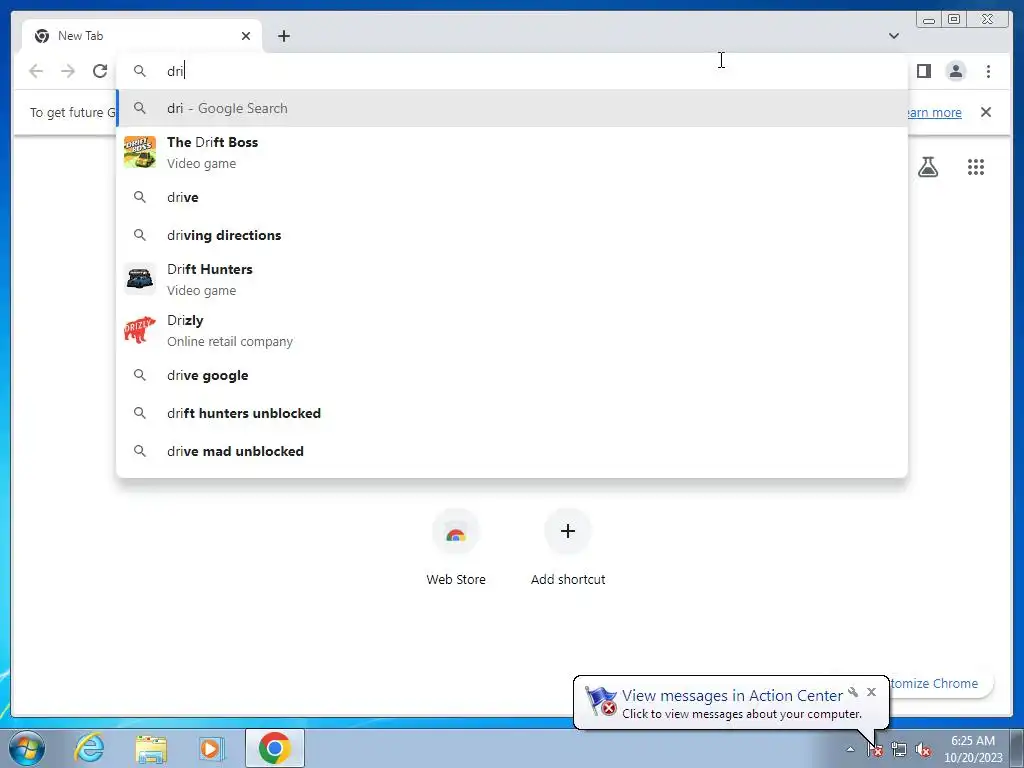Image resolution: width=1024 pixels, height=768 pixels.
Task: Select 'dri - Google Search' suggestion
Action: [512, 108]
